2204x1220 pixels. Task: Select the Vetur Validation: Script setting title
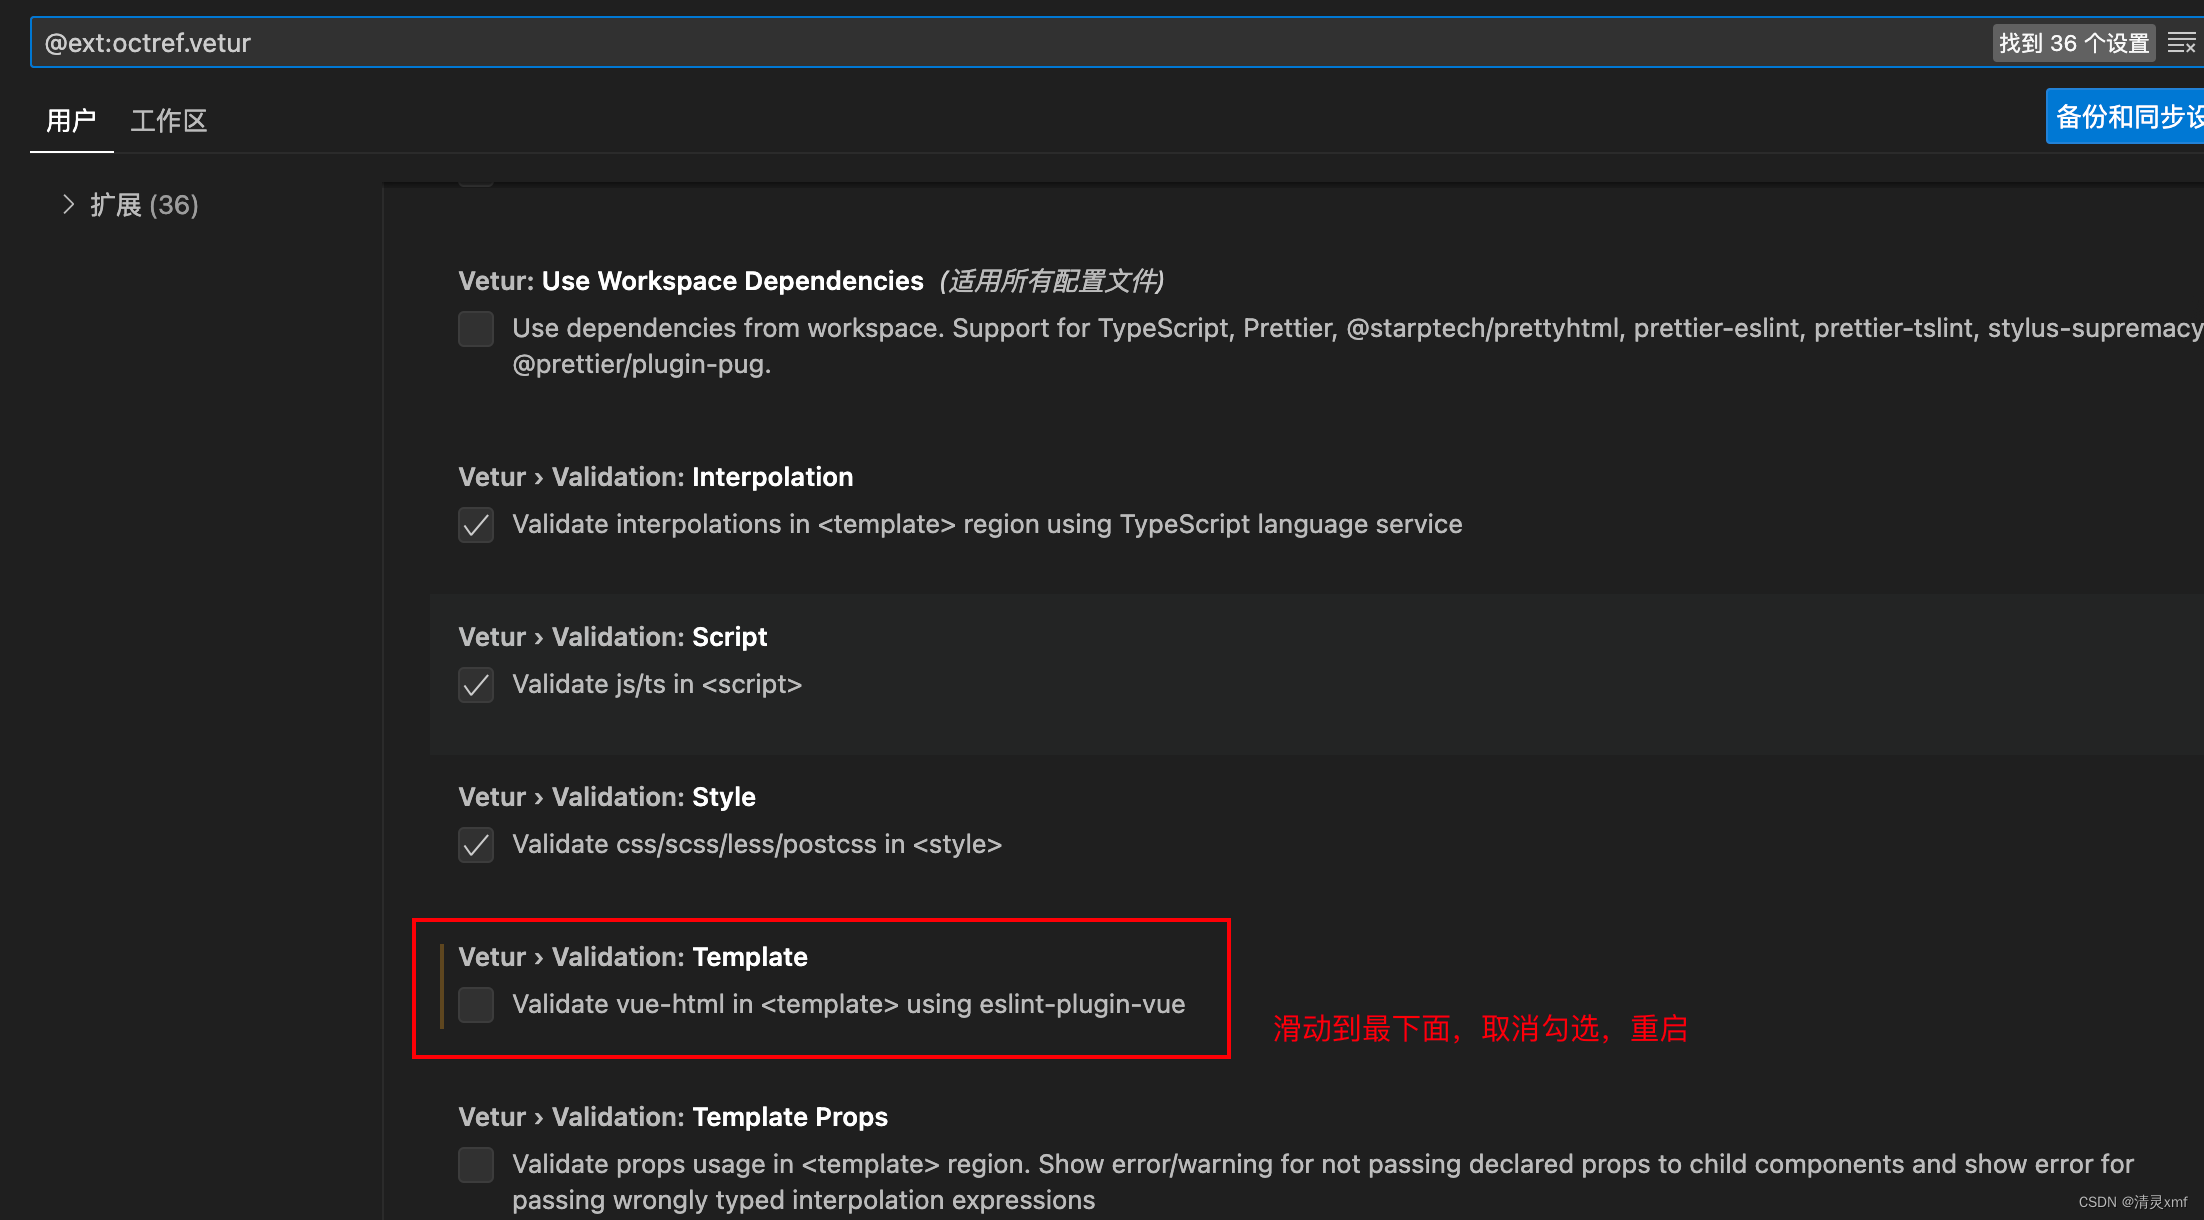[x=612, y=637]
